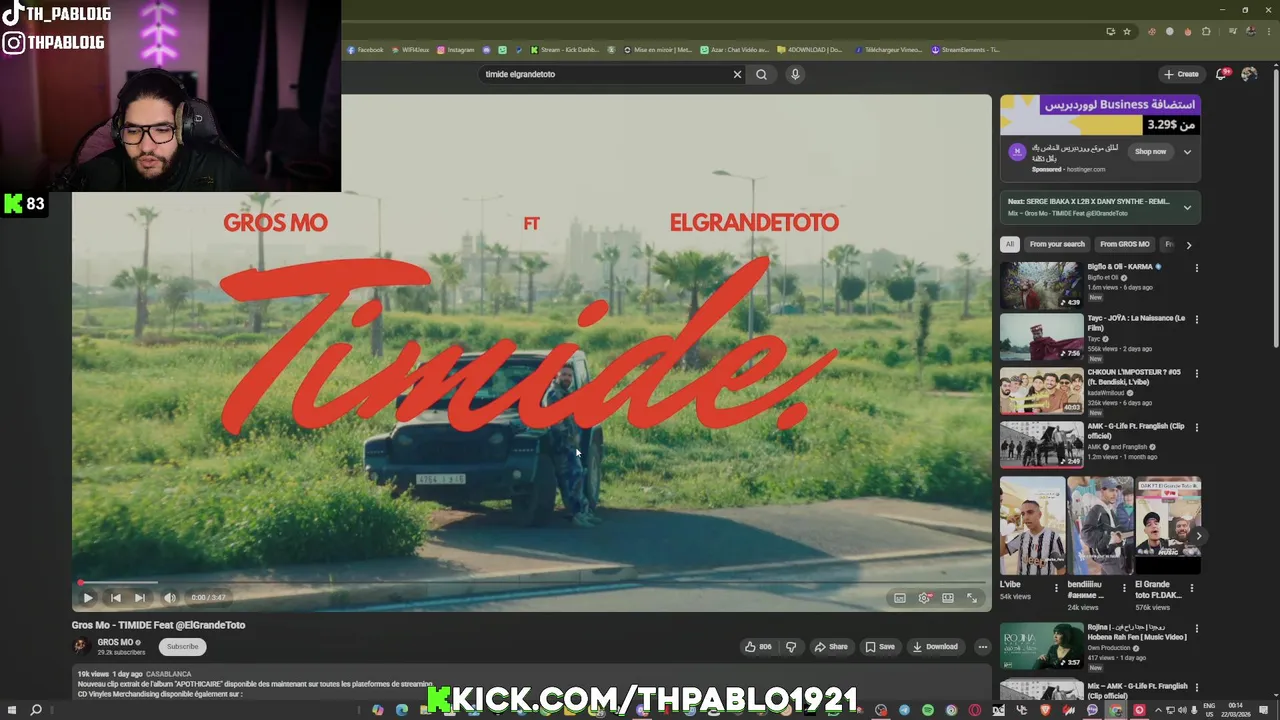The width and height of the screenshot is (1280, 720).
Task: Exit fullscreen on the video player
Action: coord(972,598)
